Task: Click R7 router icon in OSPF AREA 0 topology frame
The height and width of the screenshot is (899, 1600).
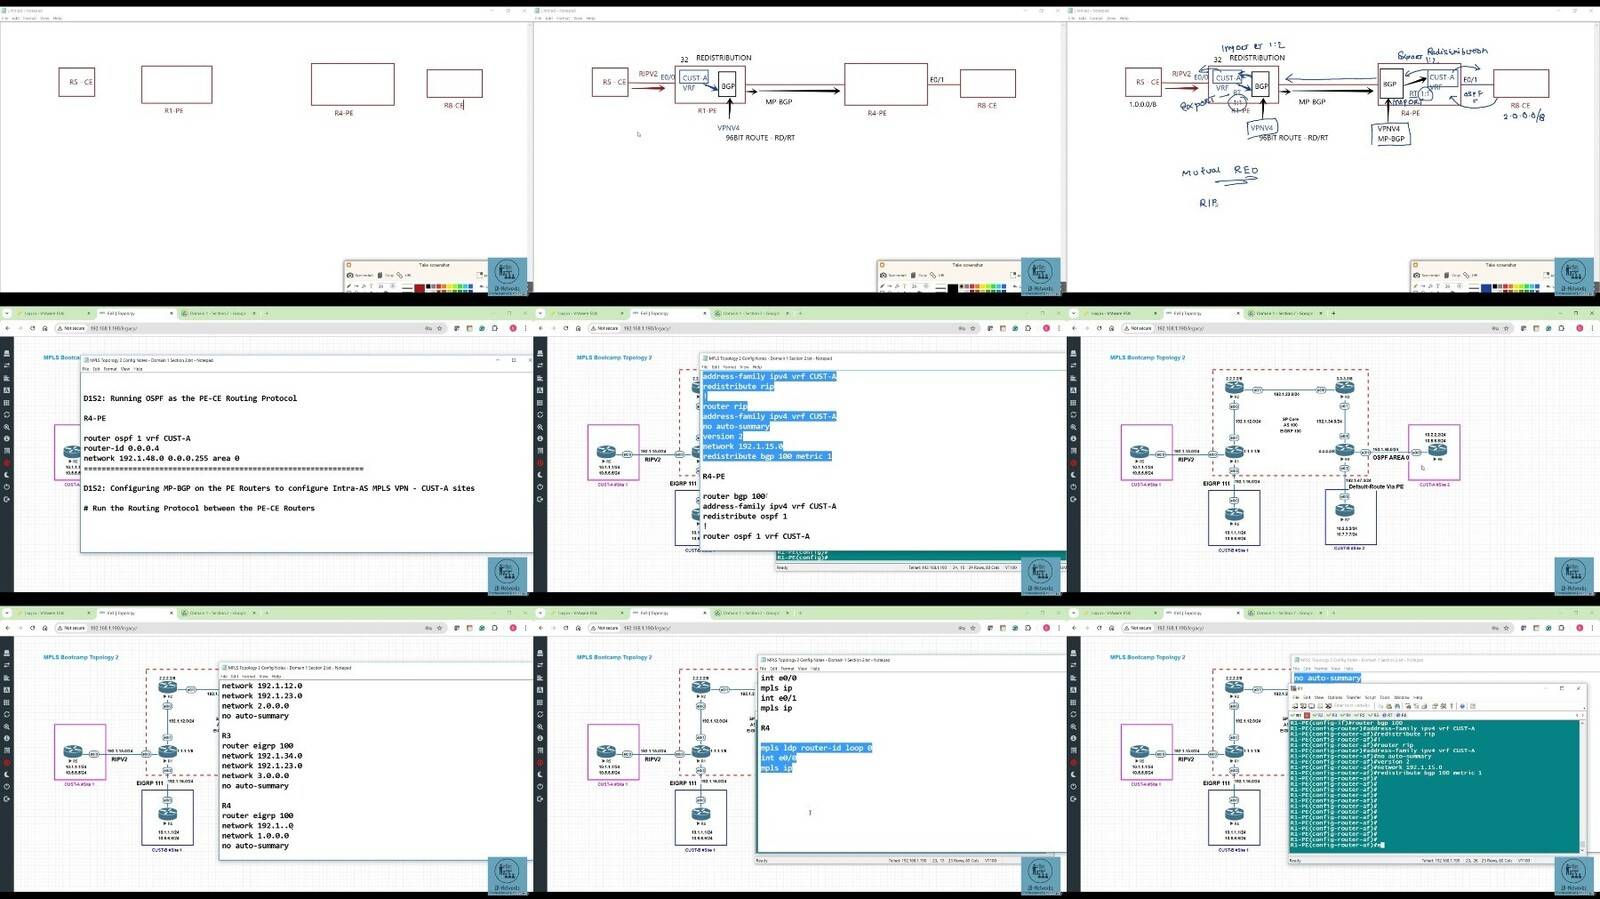Action: 1345,510
